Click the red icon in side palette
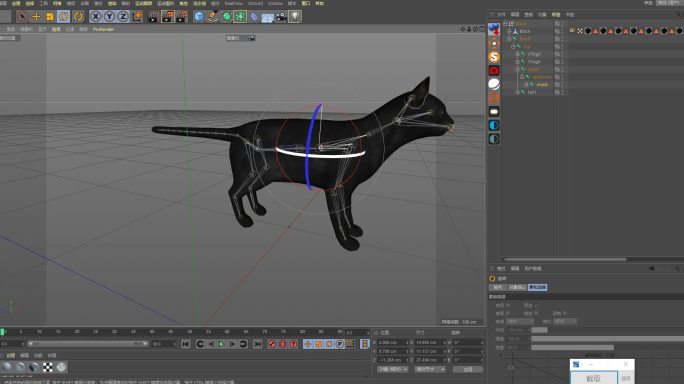 coord(494,70)
